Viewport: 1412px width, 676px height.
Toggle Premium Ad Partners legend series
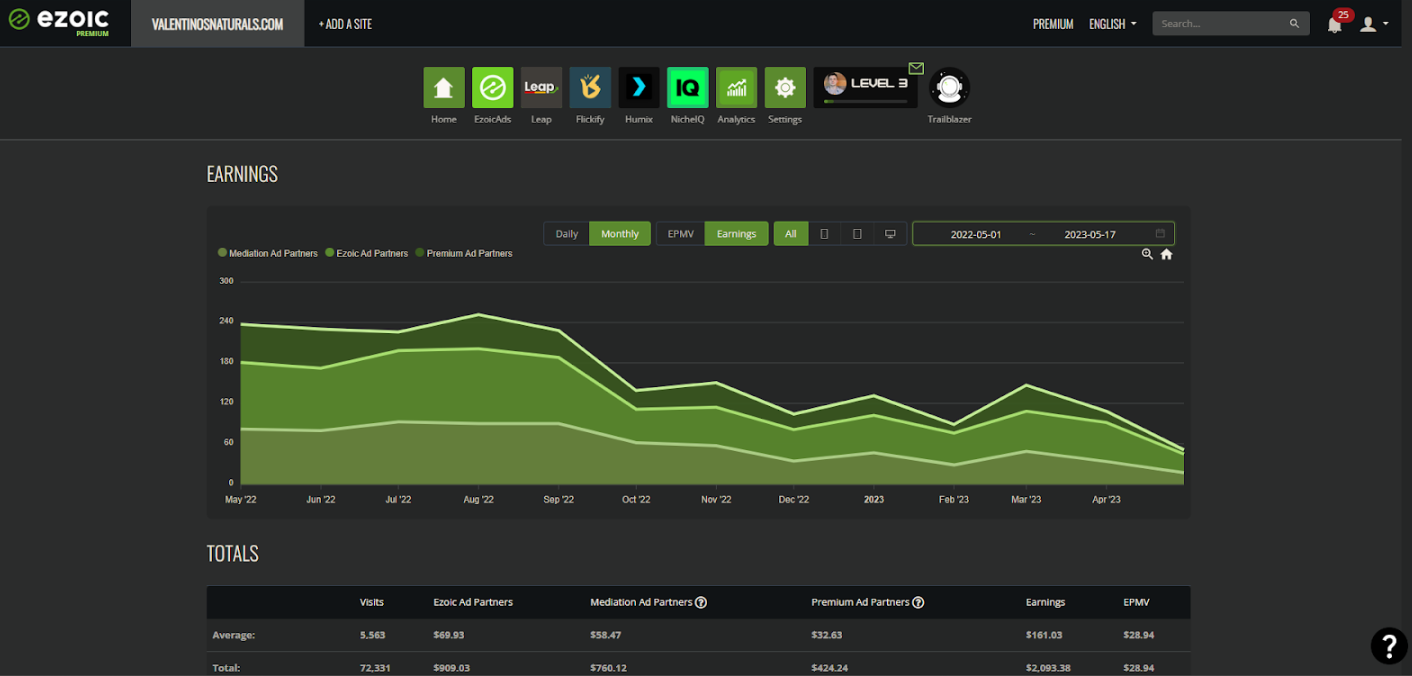coord(464,254)
